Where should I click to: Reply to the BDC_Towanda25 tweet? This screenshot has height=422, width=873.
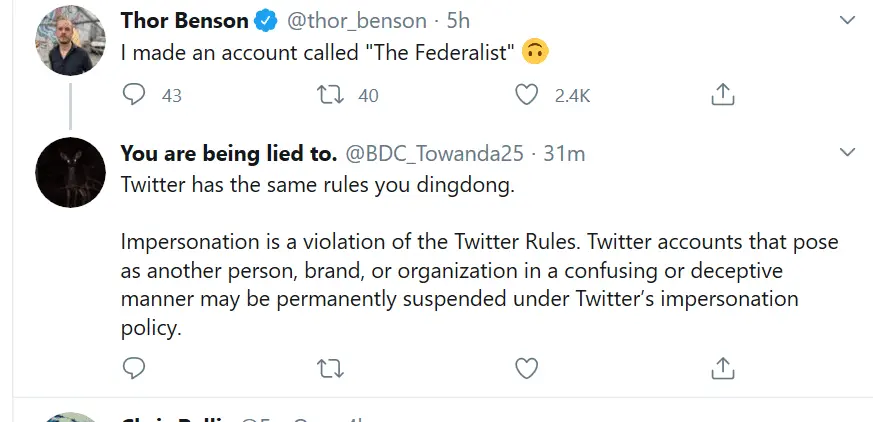pos(135,369)
